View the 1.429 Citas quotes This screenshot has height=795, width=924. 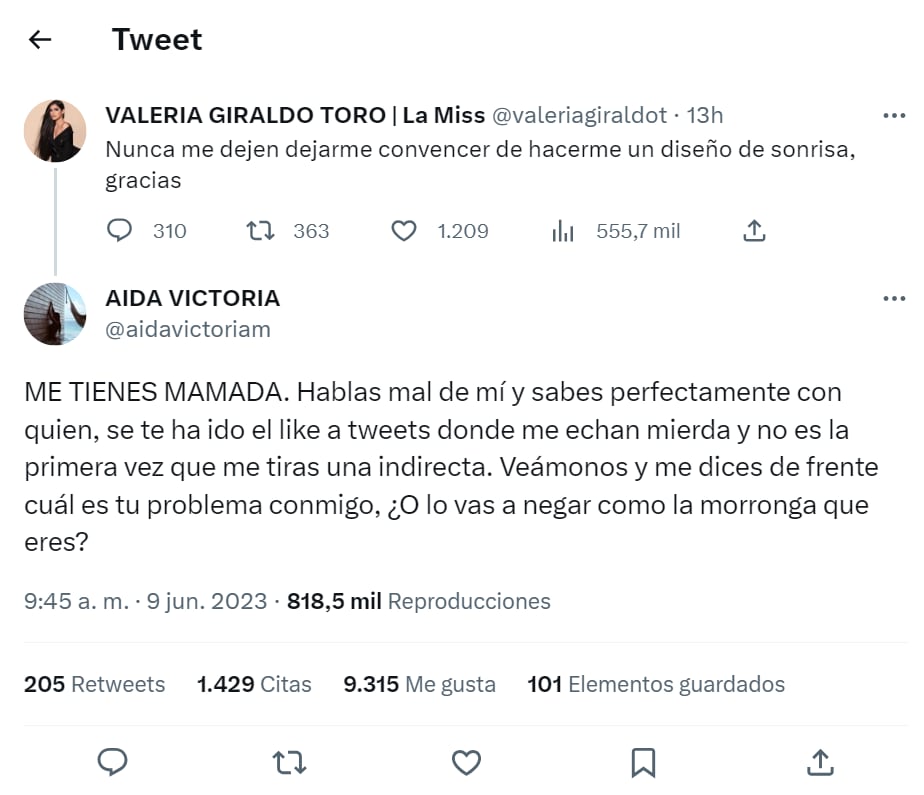tap(254, 684)
